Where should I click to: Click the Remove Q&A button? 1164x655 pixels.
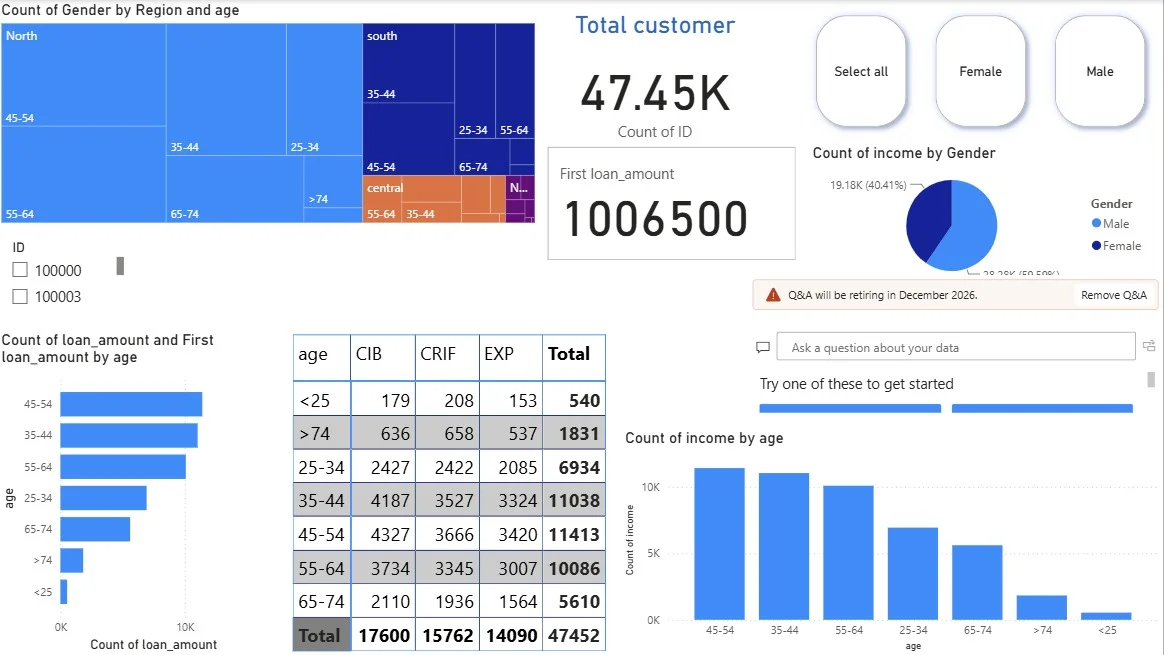[x=1114, y=295]
